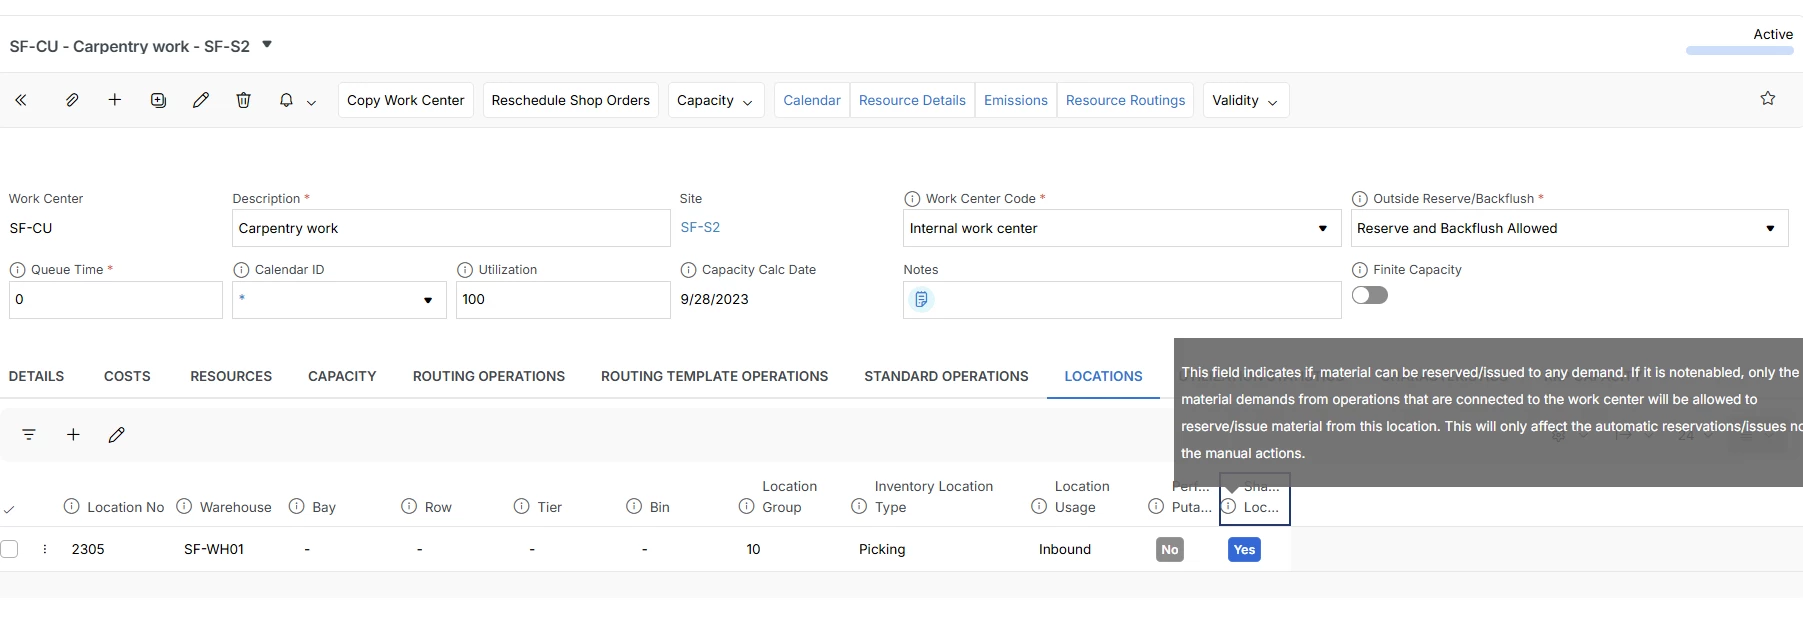Viewport: 1803px width, 621px height.
Task: Click the delete trash can icon
Action: pos(244,100)
